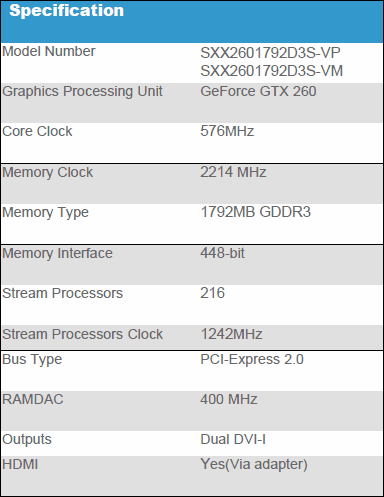Click the Stream Processors count 216
Image resolution: width=384 pixels, height=497 pixels.
[x=212, y=293]
